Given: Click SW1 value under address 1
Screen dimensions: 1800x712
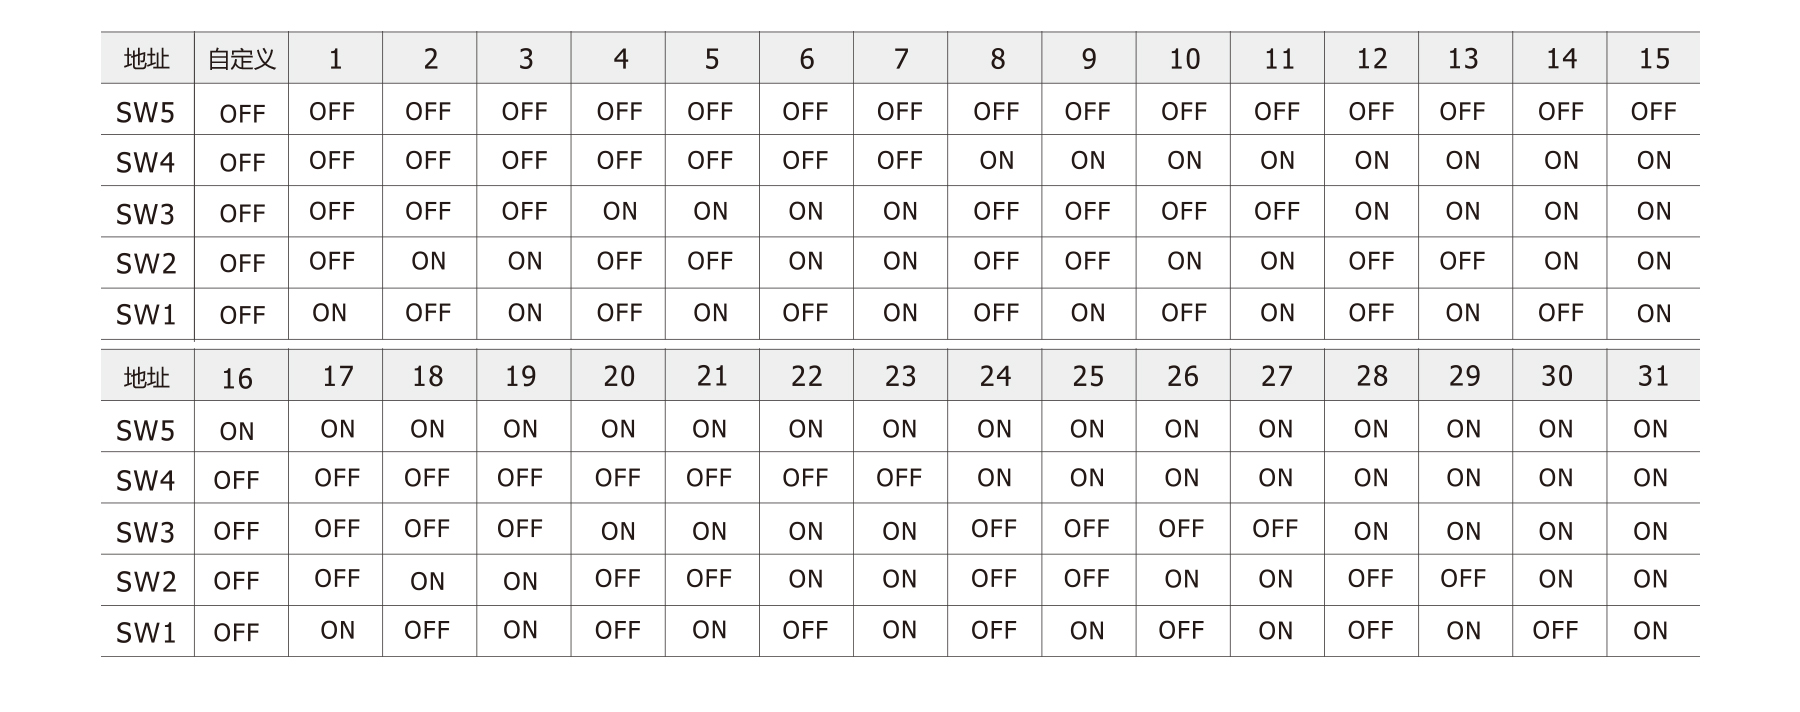Looking at the screenshot, I should (330, 313).
